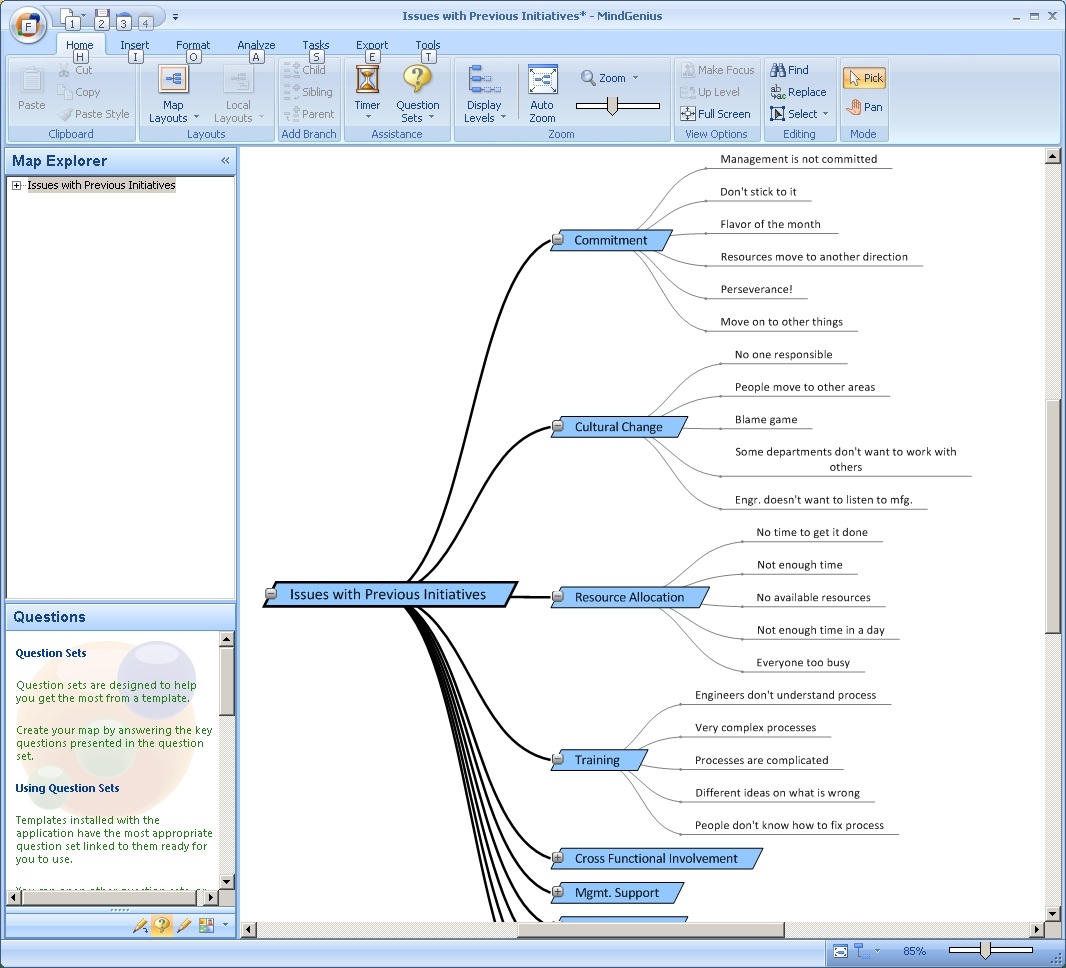1066x968 pixels.
Task: Select 'Processes are complicated' branch text
Action: [x=761, y=760]
